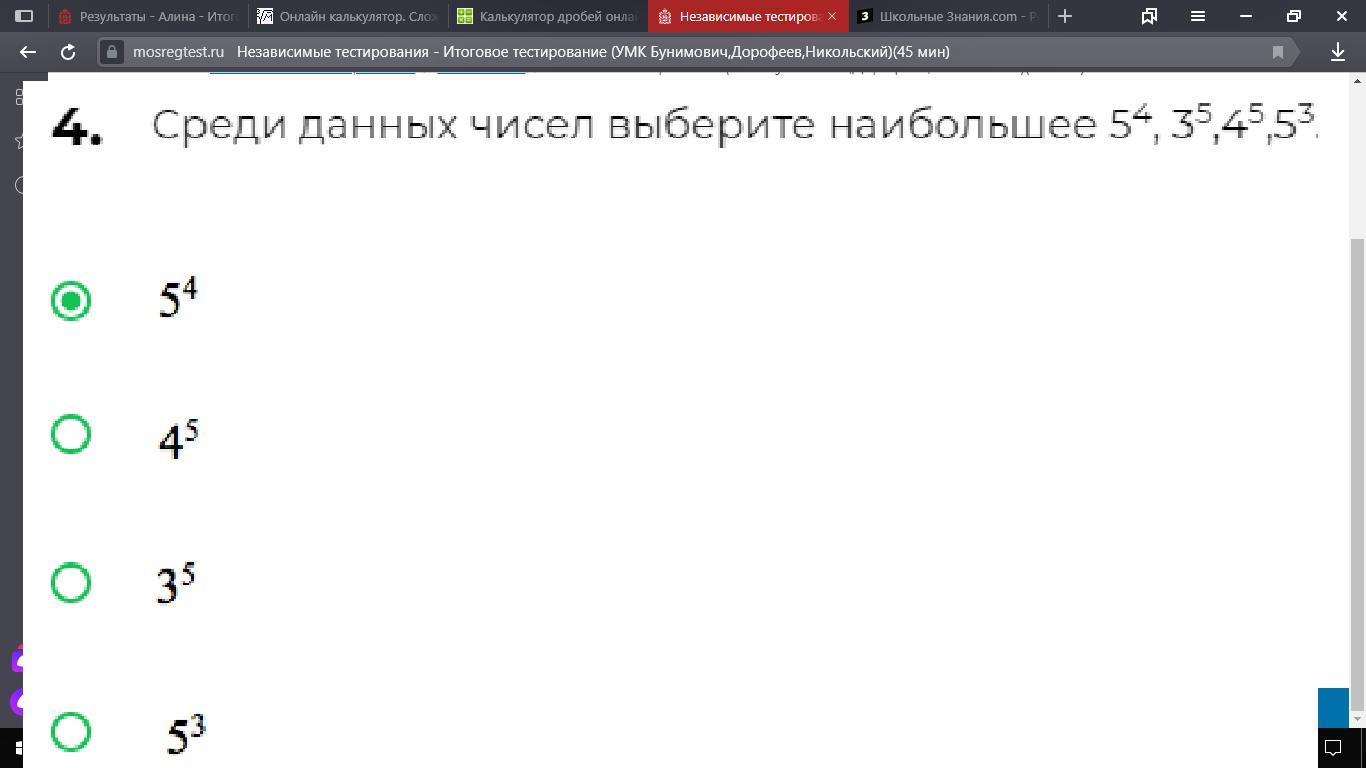Switch to Калькулятор дробей онлайн tab

(x=547, y=16)
